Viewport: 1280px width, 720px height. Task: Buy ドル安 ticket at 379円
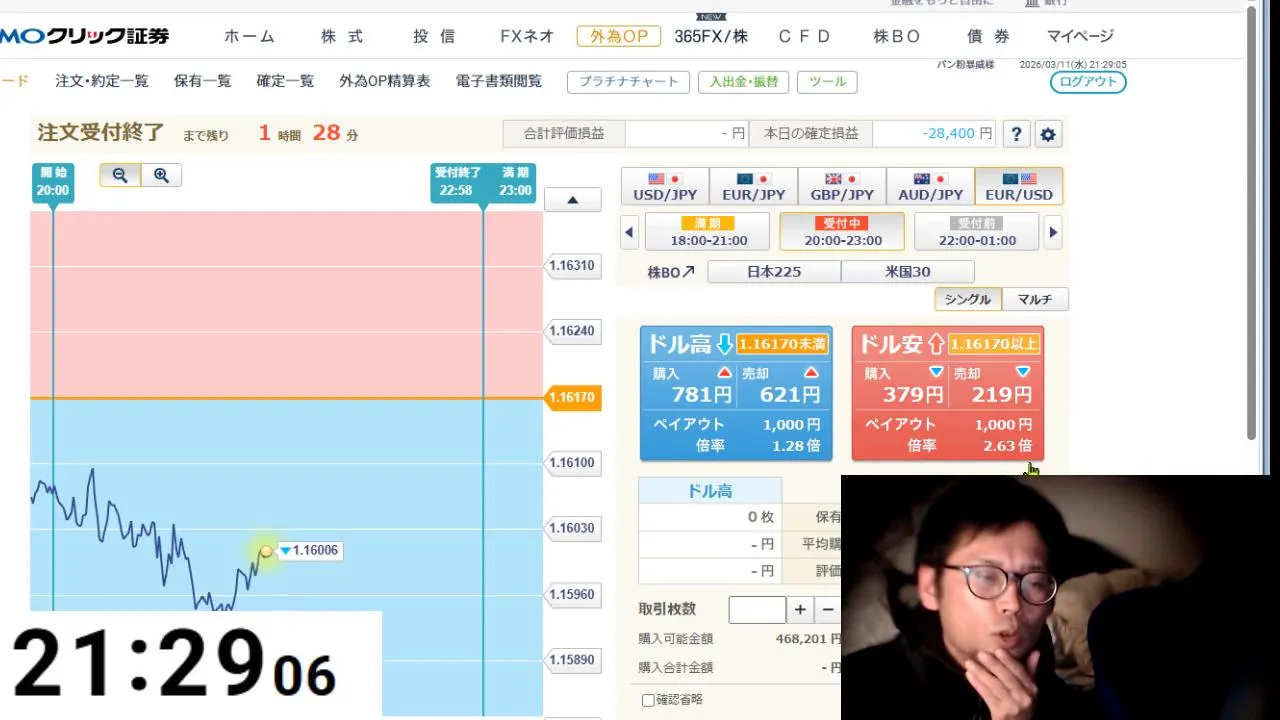click(905, 386)
